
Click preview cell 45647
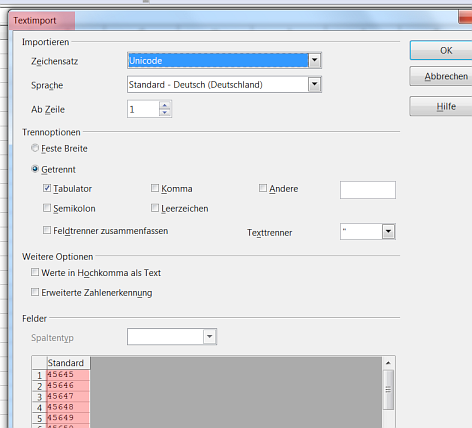point(68,396)
